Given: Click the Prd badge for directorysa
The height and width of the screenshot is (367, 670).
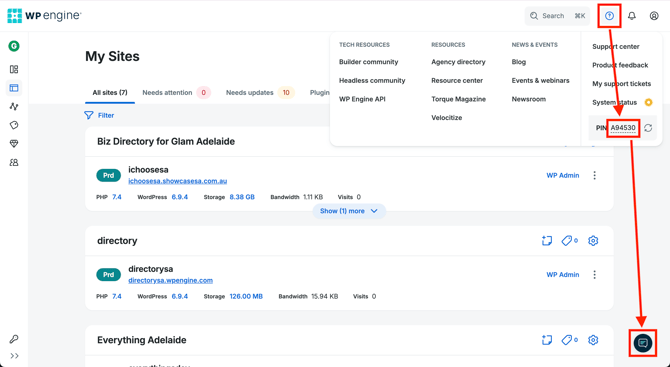Looking at the screenshot, I should [x=109, y=275].
